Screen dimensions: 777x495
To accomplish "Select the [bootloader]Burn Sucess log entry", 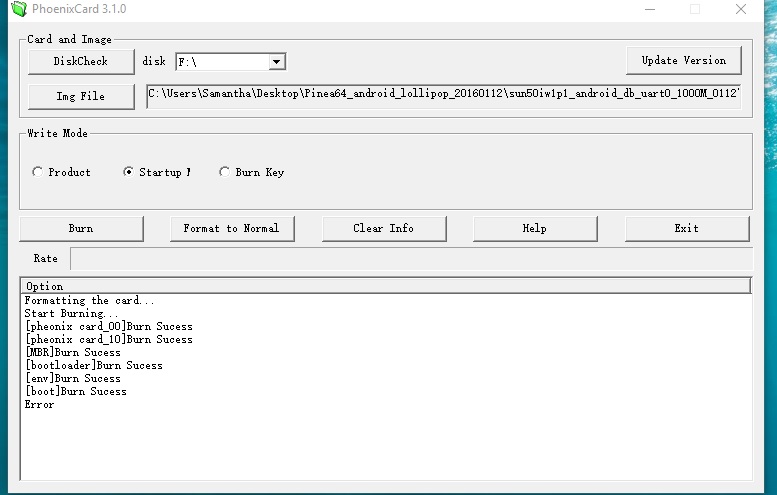I will tap(93, 366).
